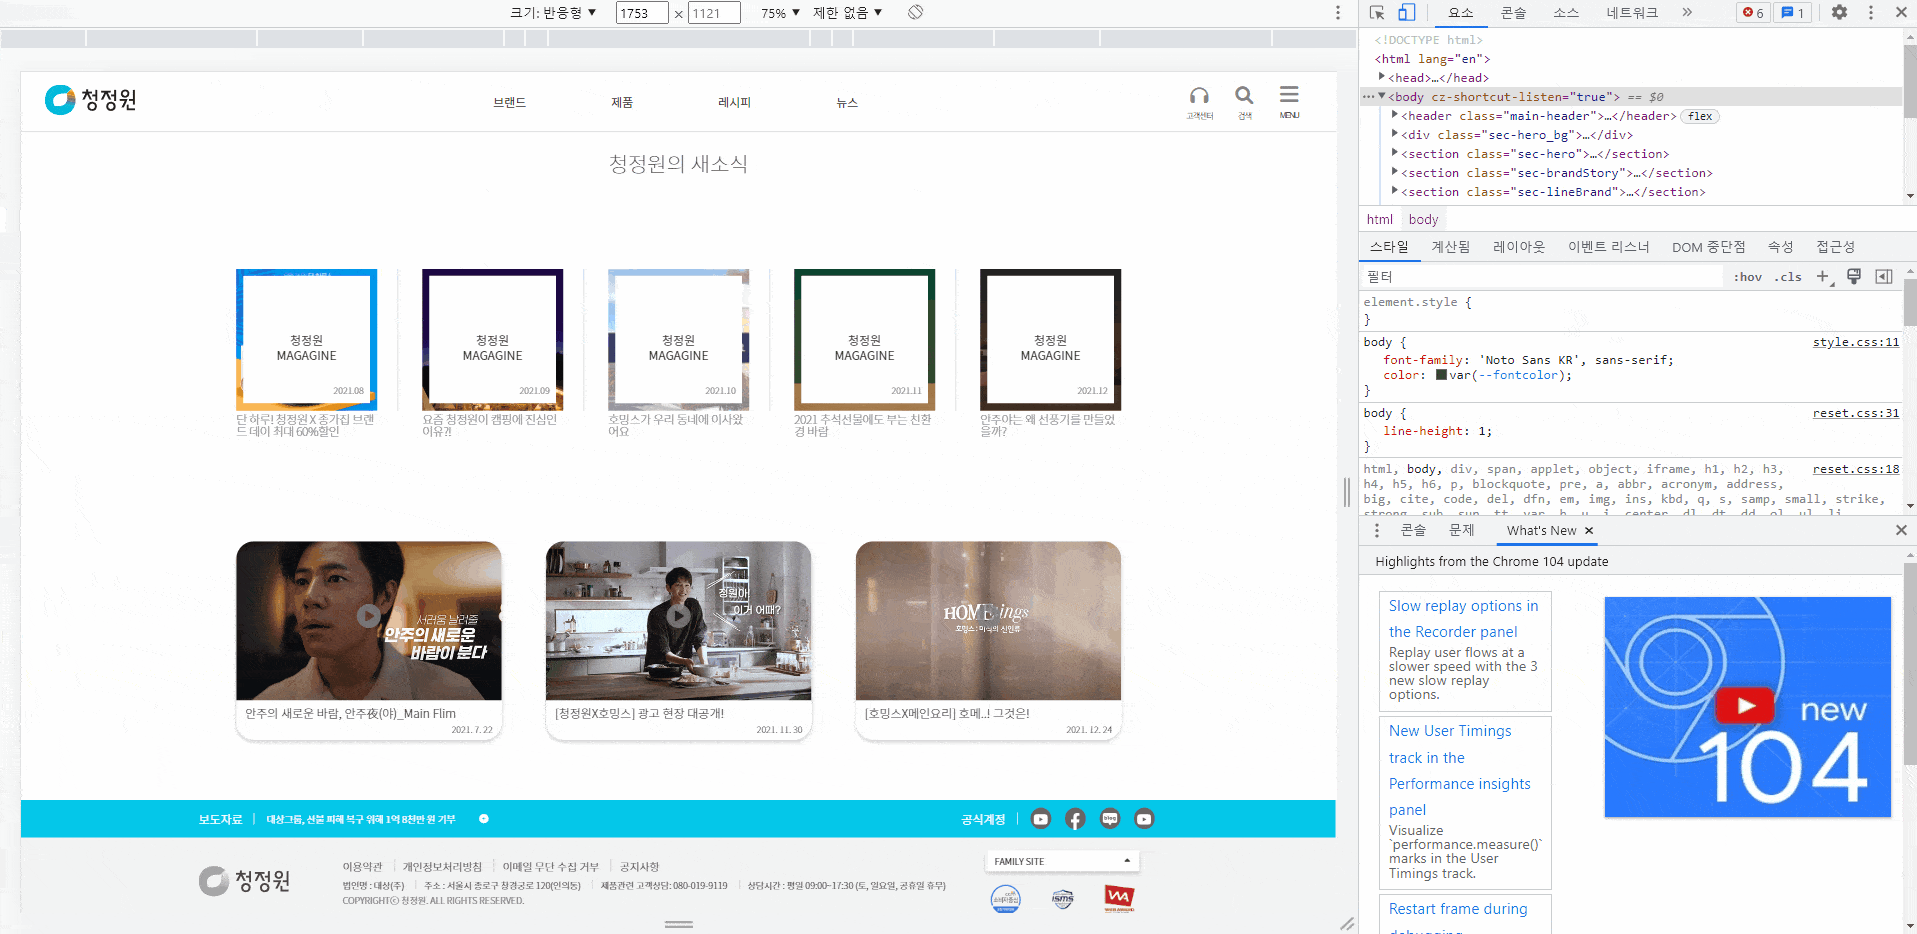This screenshot has width=1917, height=934.
Task: Show more DevTools tabs chevron
Action: (x=1687, y=12)
